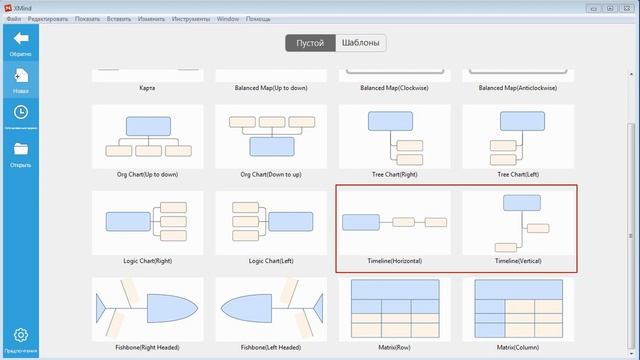Viewport: 640px width, 360px height.
Task: Pick the Logic Chart(Right) structure
Action: pyautogui.click(x=148, y=223)
